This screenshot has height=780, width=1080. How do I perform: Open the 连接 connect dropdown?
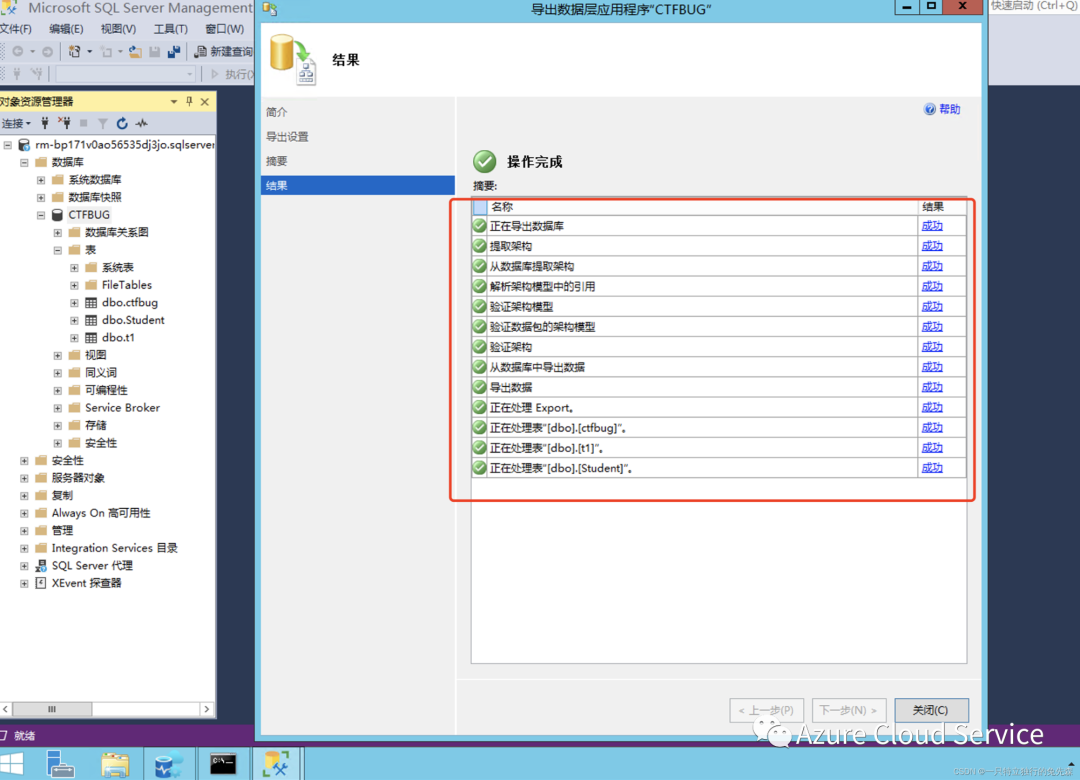16,123
